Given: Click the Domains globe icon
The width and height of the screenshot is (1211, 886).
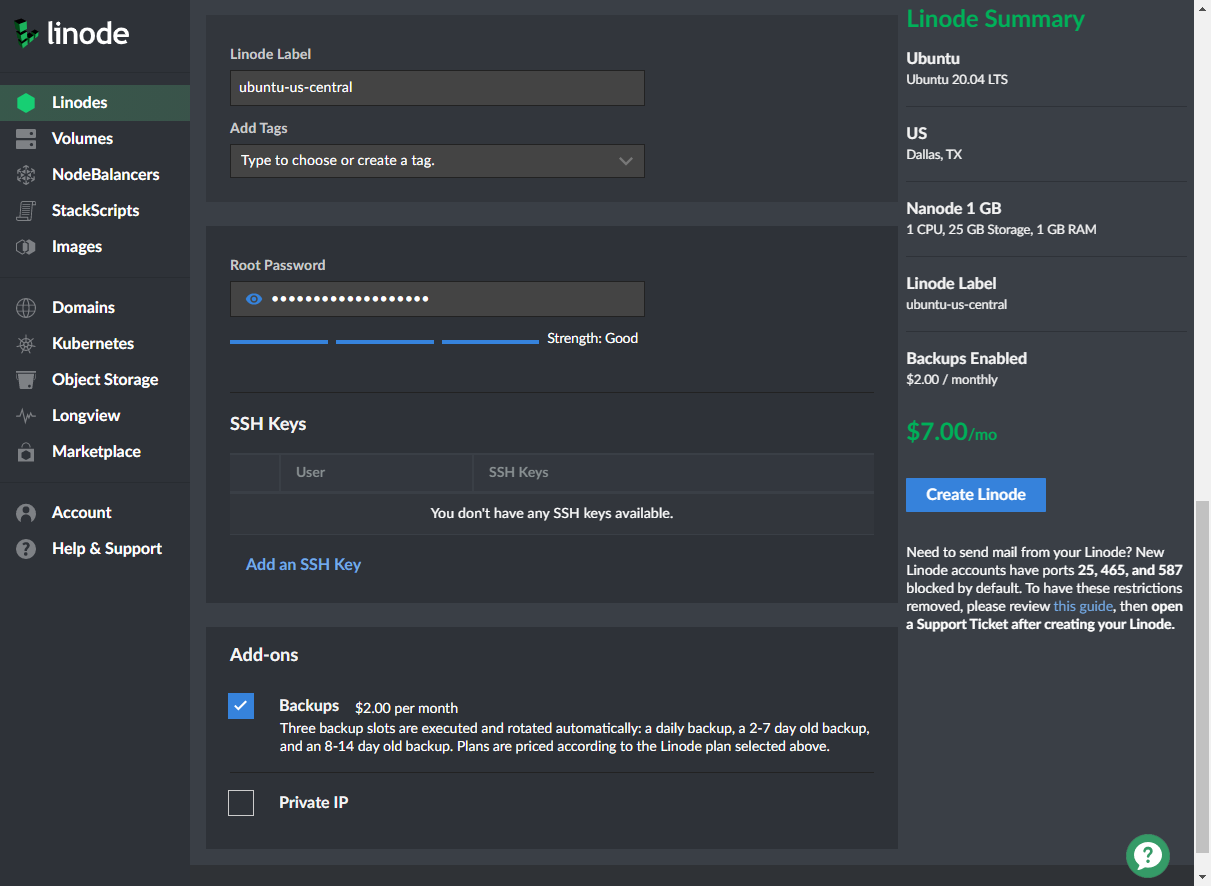Looking at the screenshot, I should [26, 308].
